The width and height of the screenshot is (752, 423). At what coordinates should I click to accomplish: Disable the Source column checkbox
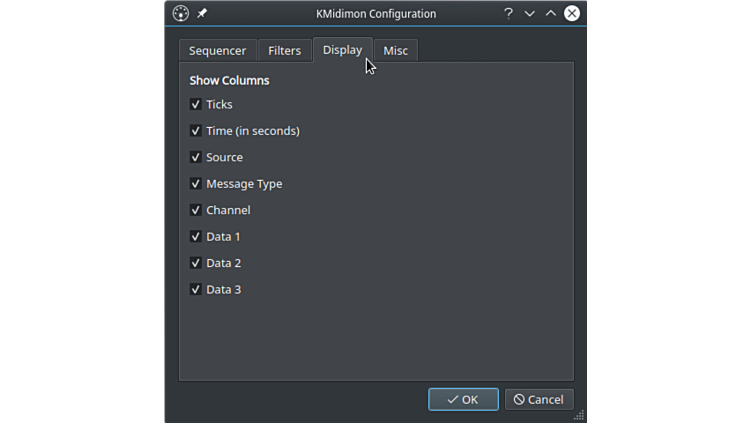click(x=196, y=157)
